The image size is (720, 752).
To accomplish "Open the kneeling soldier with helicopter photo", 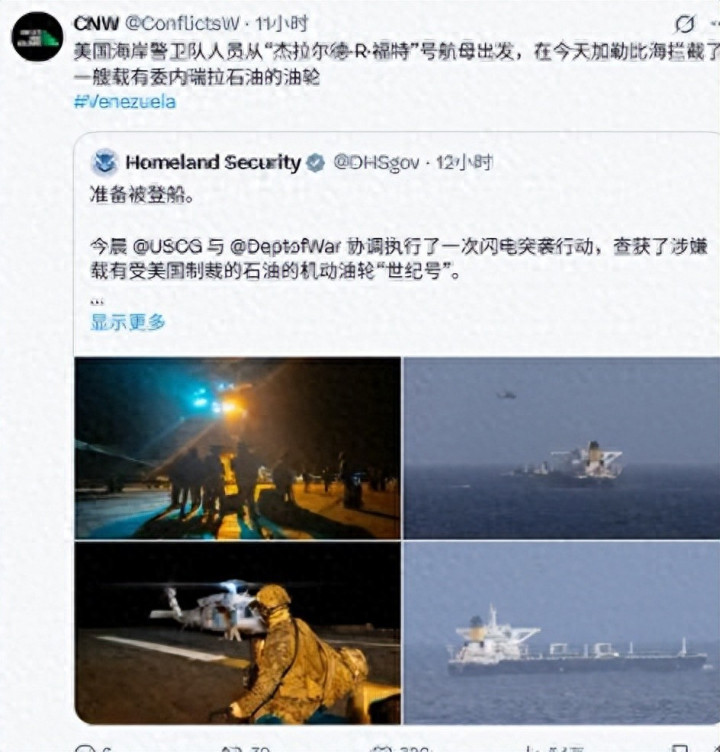I will click(x=237, y=633).
